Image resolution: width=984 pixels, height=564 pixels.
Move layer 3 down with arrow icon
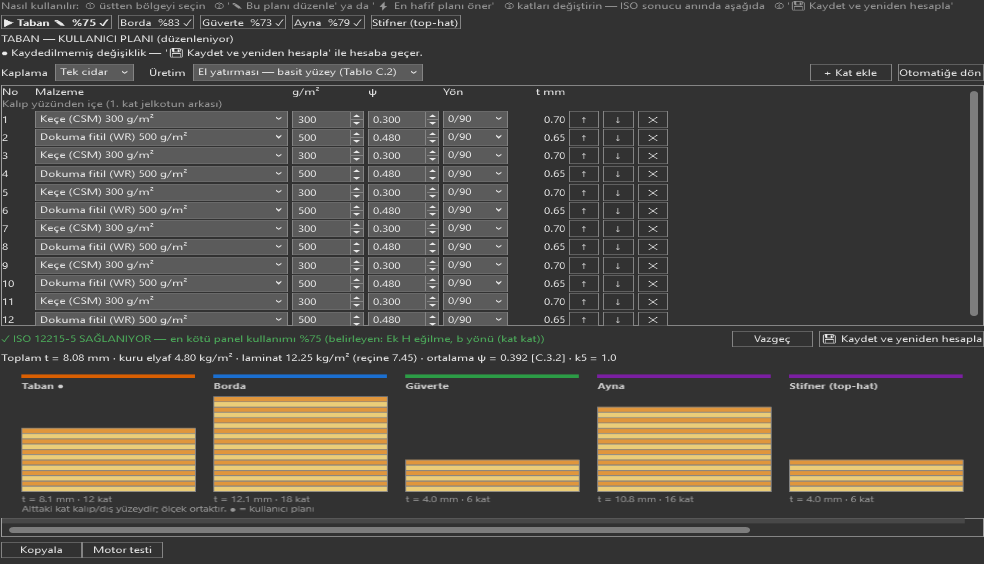[x=618, y=156]
